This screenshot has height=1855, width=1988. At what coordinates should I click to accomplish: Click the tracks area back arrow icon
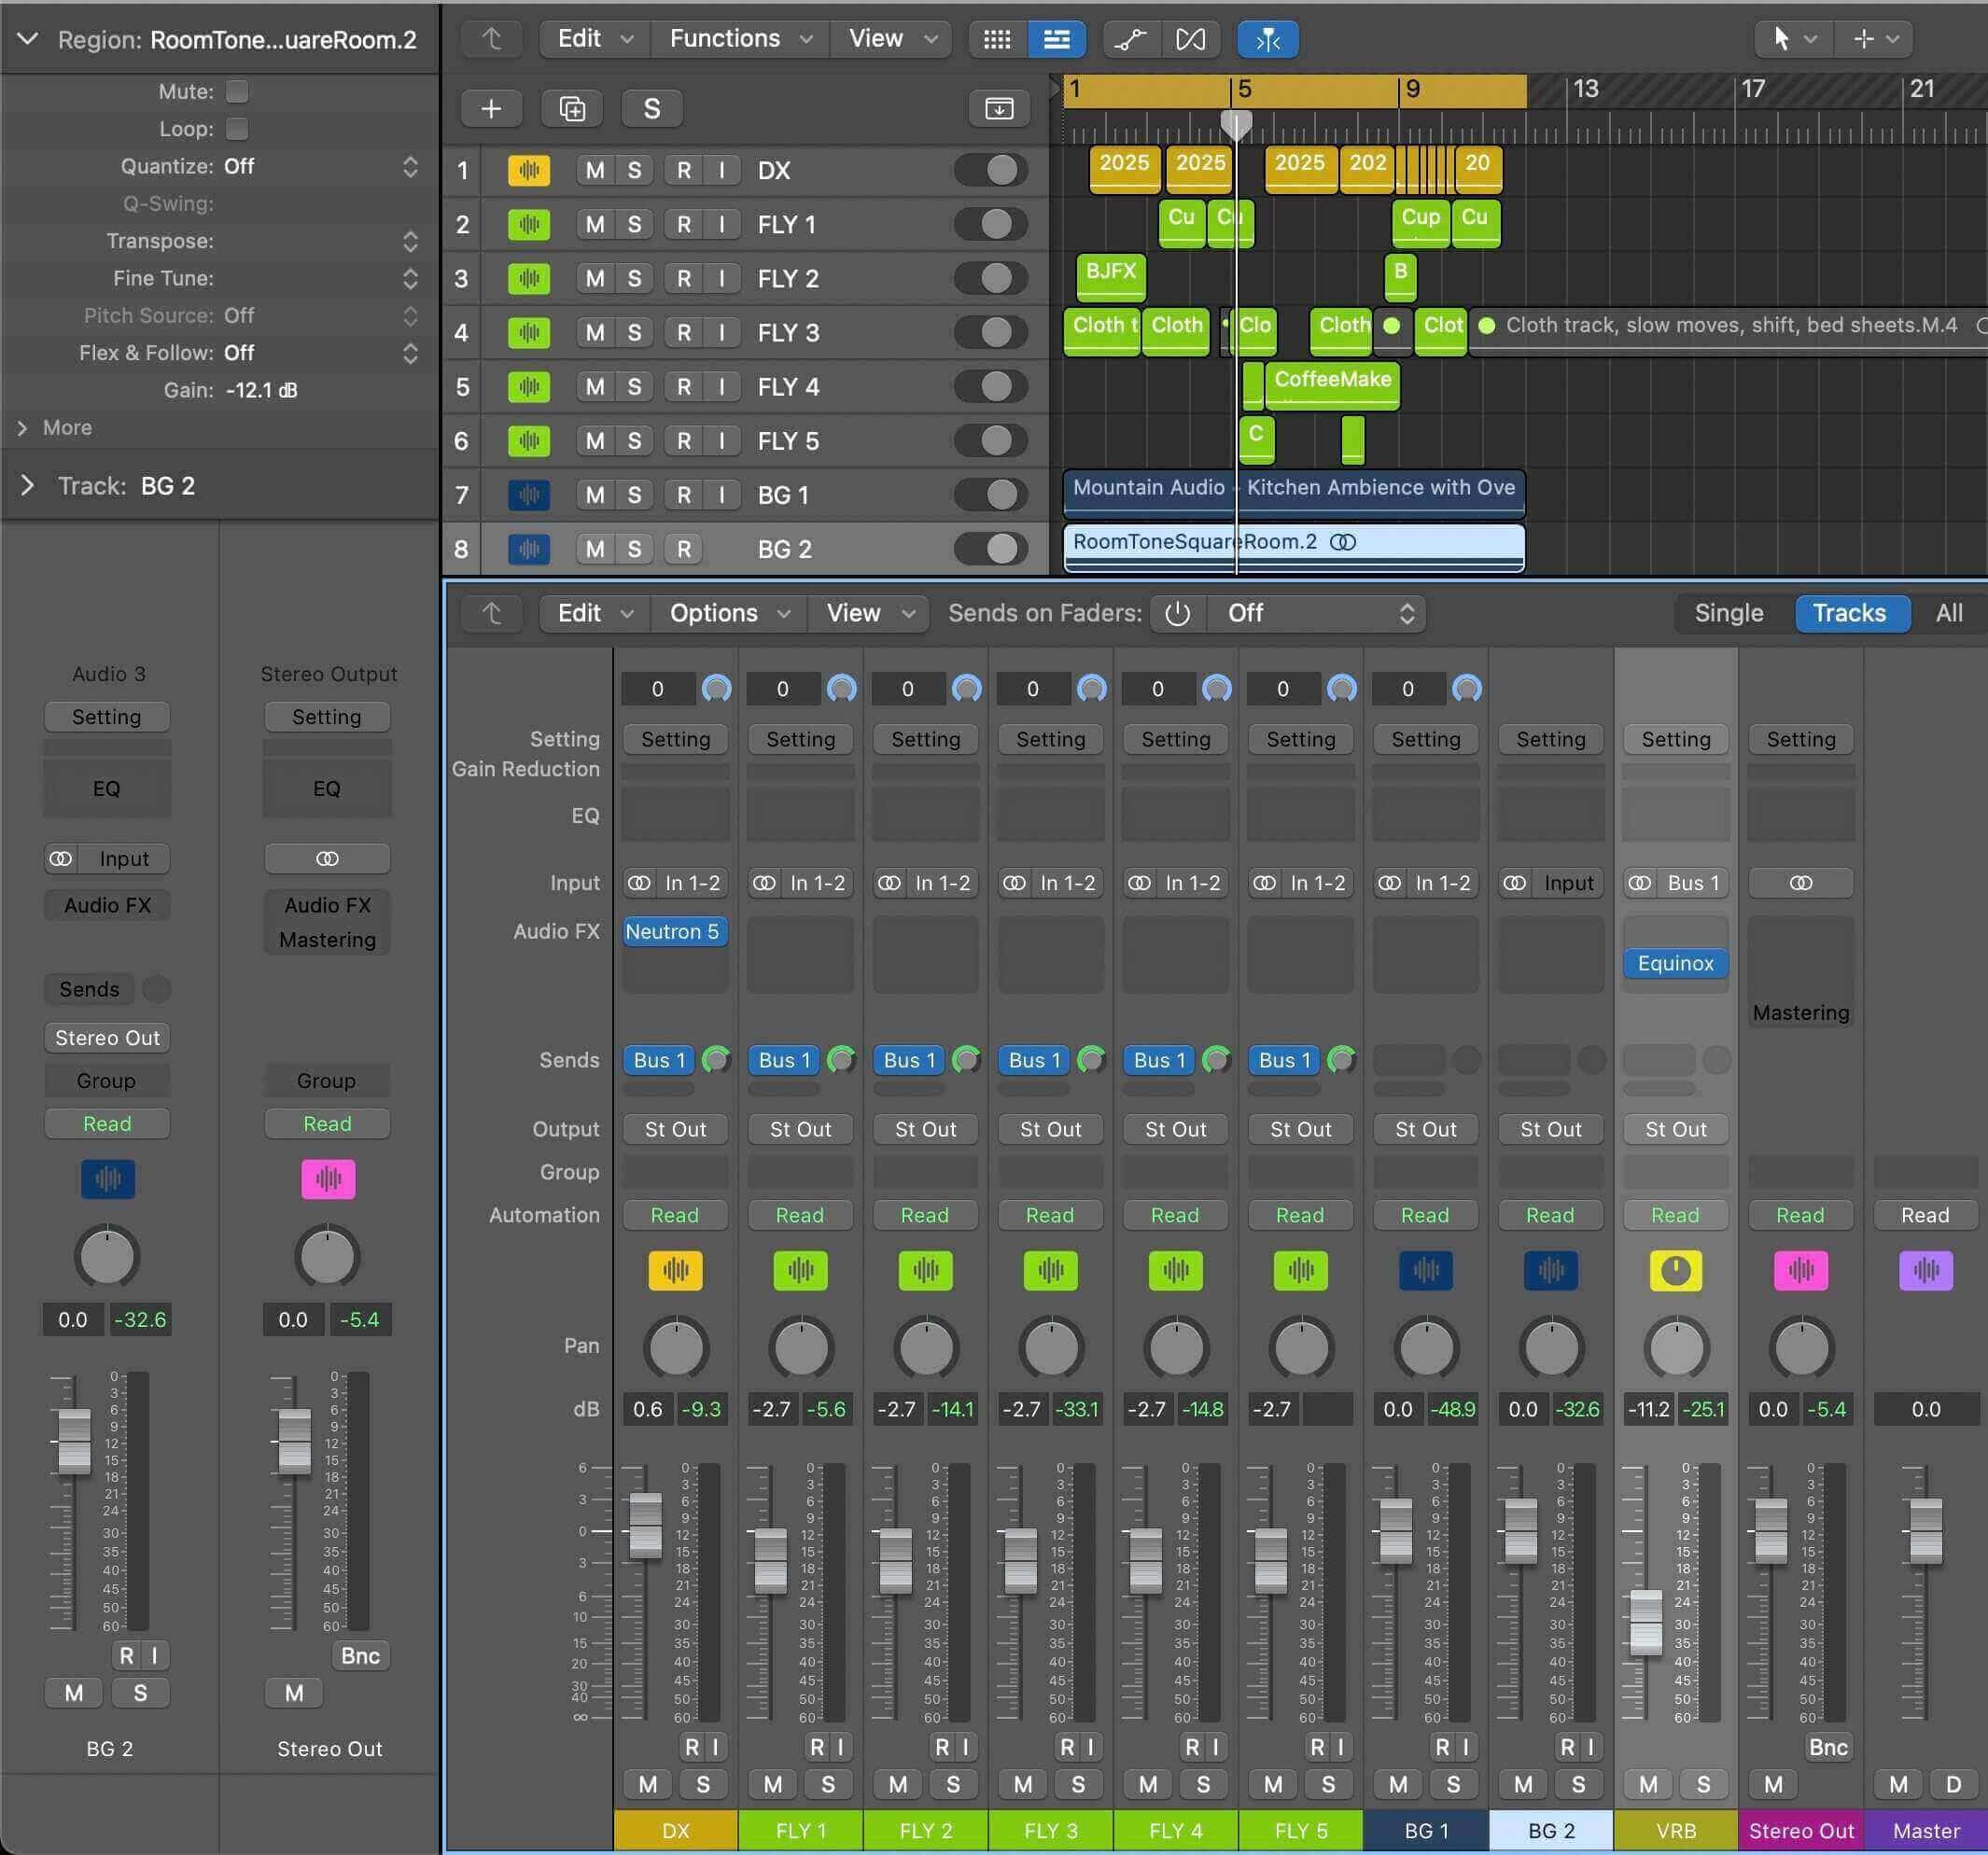(491, 39)
